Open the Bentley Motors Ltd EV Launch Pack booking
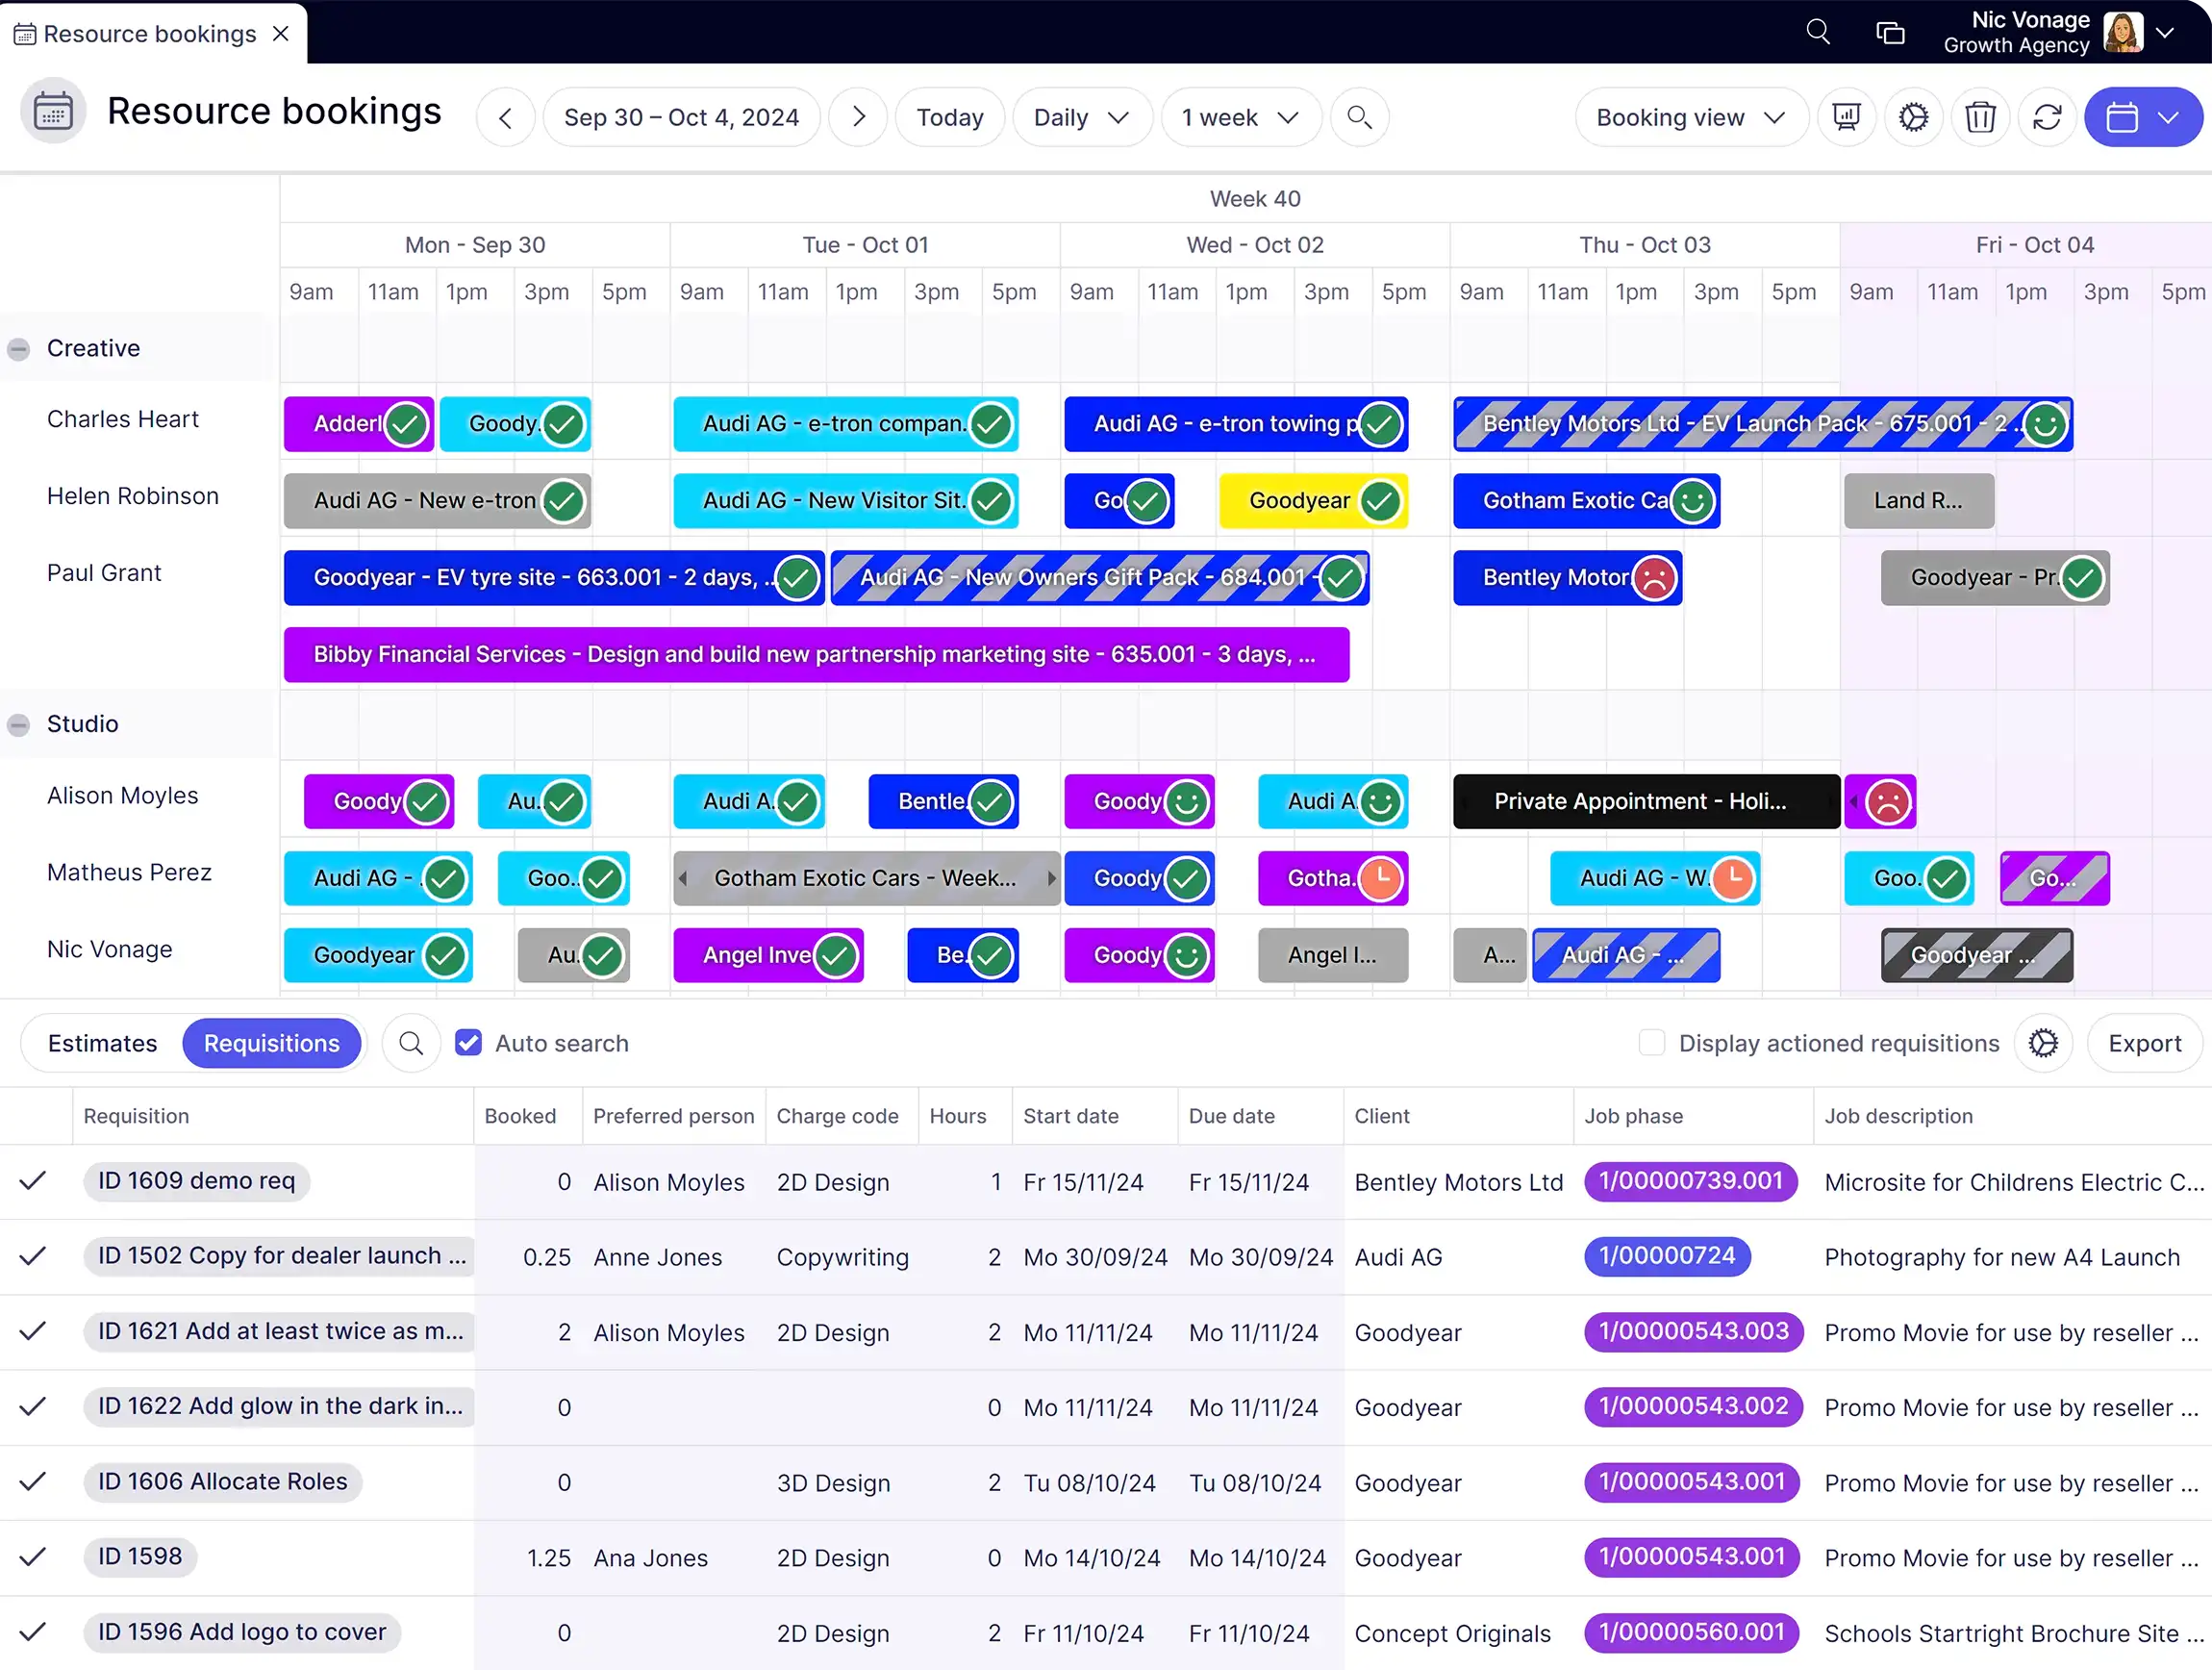Screen dimensions: 2212x1670 [1763, 424]
